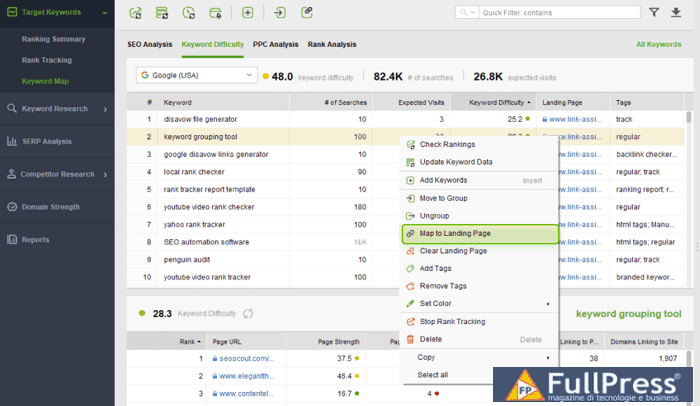Image resolution: width=700 pixels, height=406 pixels.
Task: Click the download export icon
Action: [676, 12]
